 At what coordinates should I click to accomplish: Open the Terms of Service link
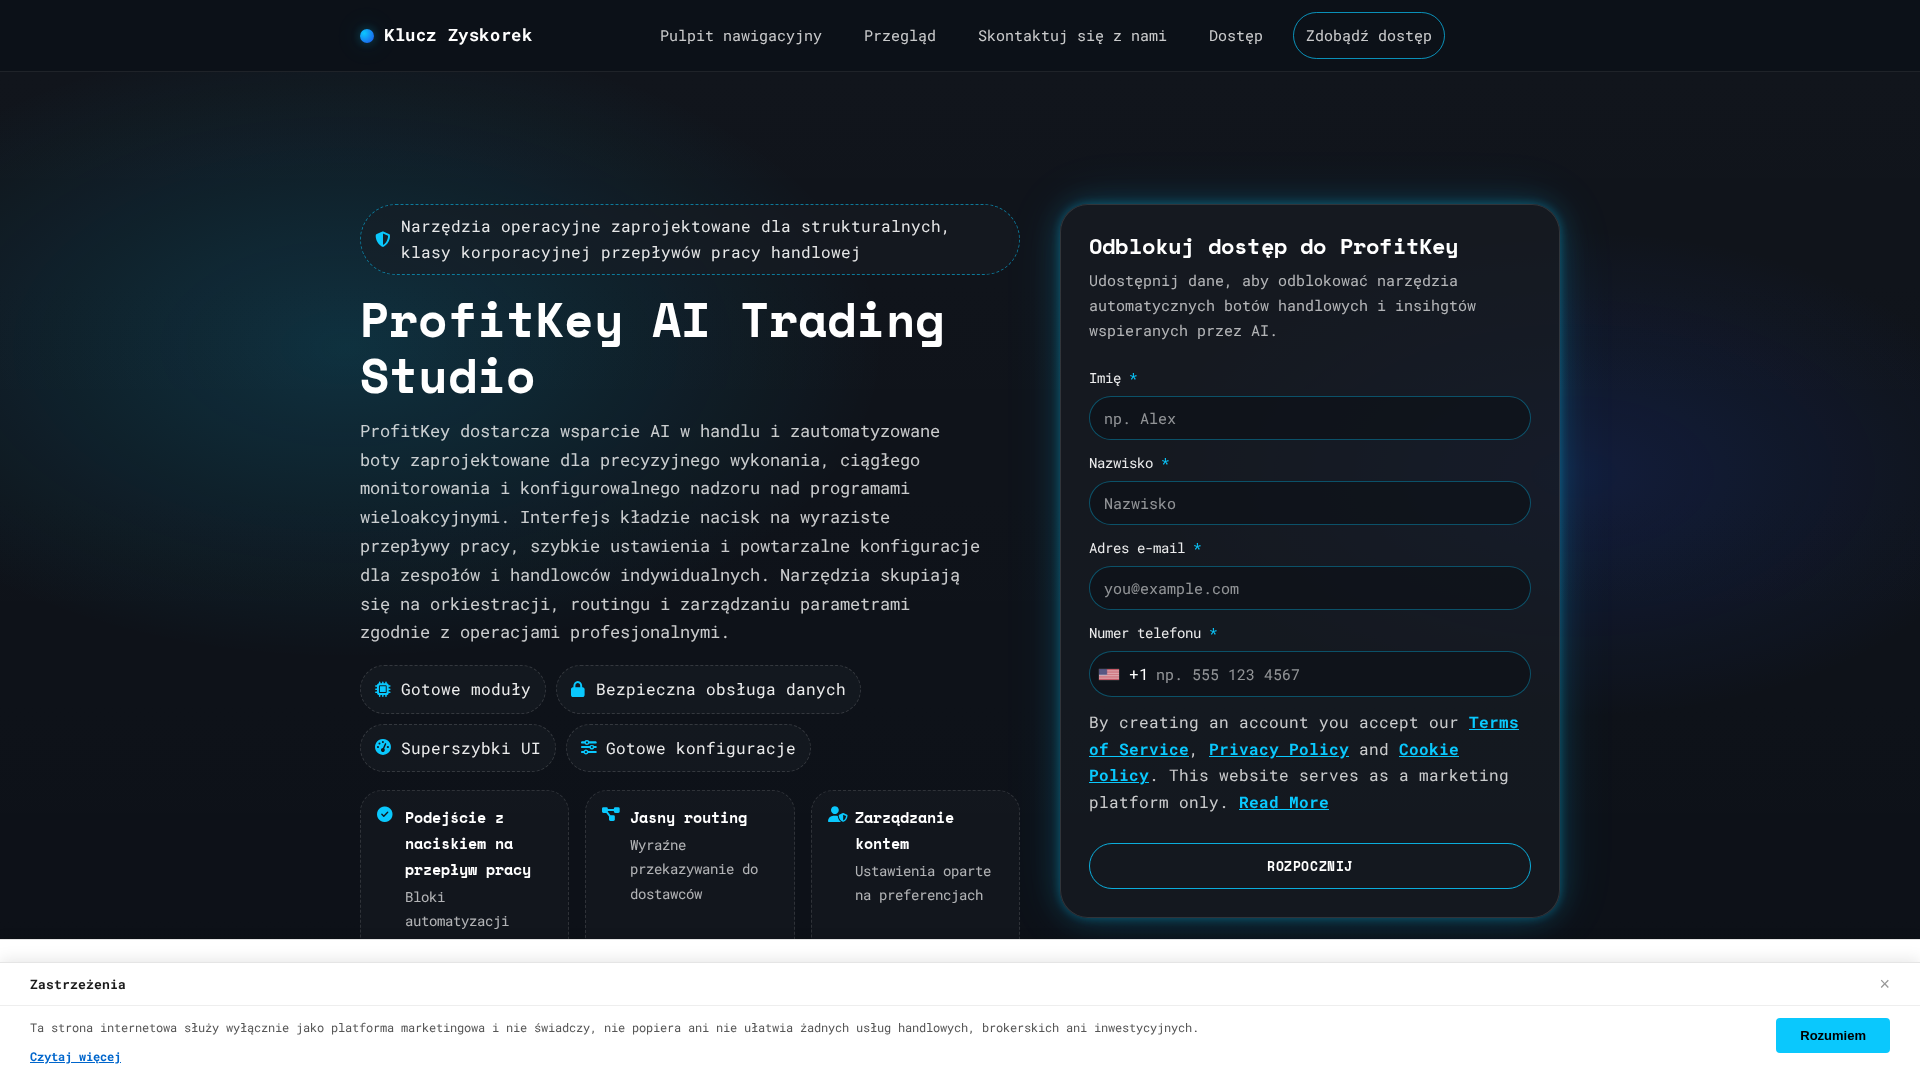1304,735
